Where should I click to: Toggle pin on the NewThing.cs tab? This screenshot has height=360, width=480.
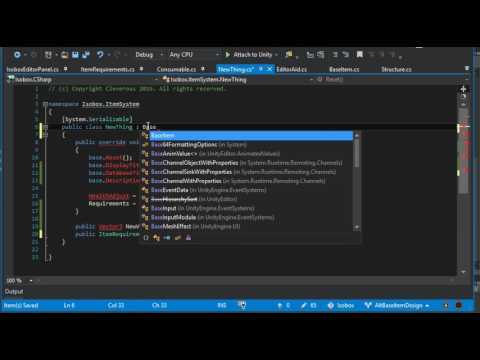point(261,69)
